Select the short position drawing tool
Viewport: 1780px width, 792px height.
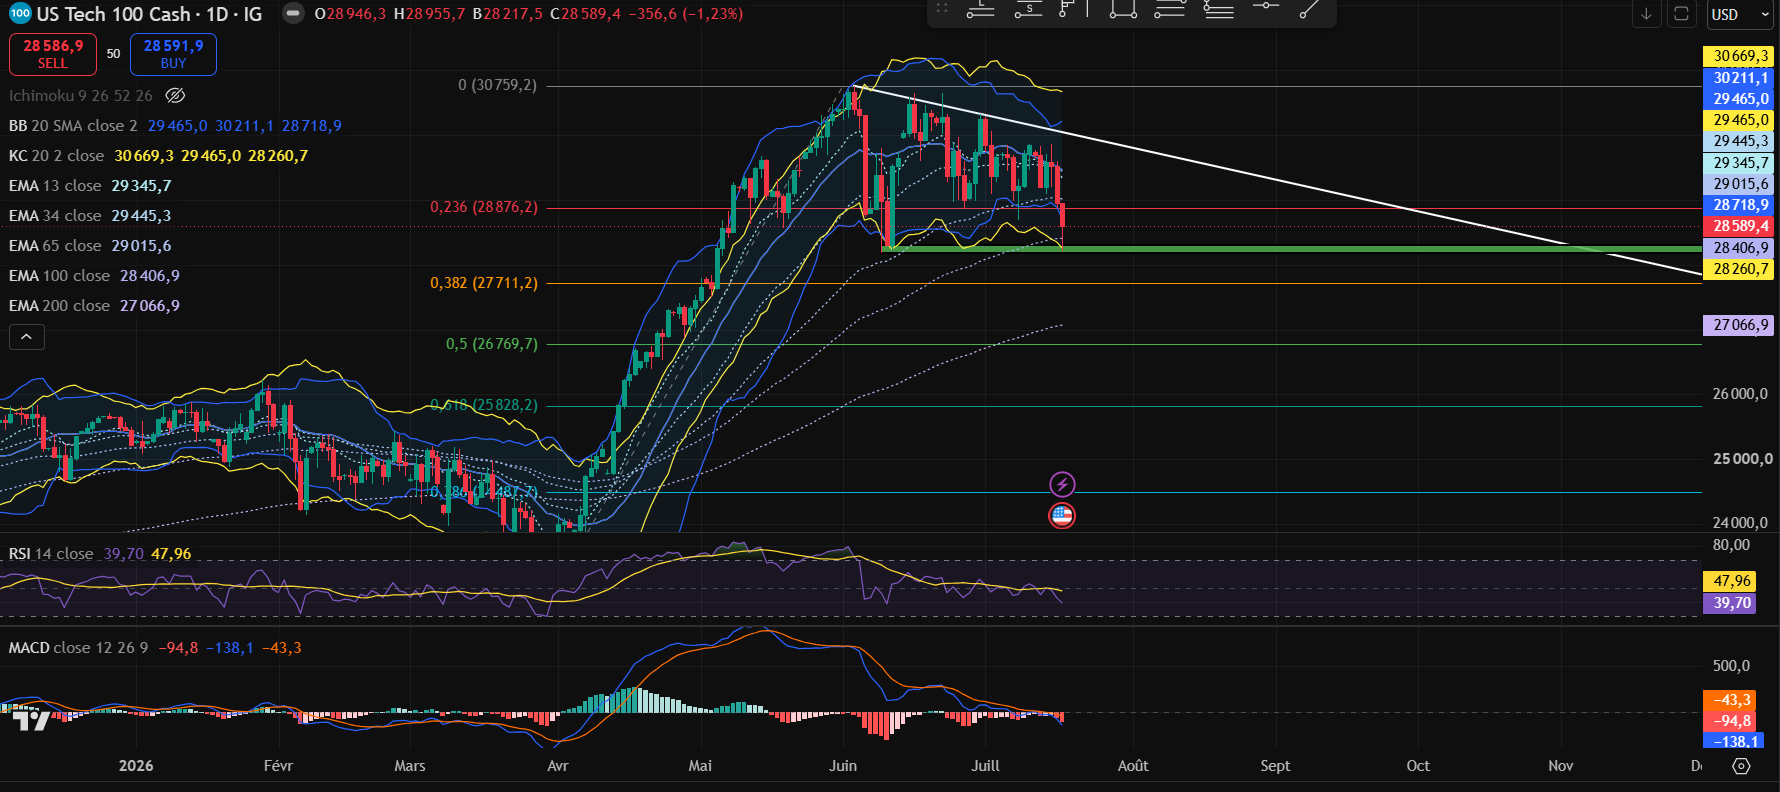(x=1028, y=10)
